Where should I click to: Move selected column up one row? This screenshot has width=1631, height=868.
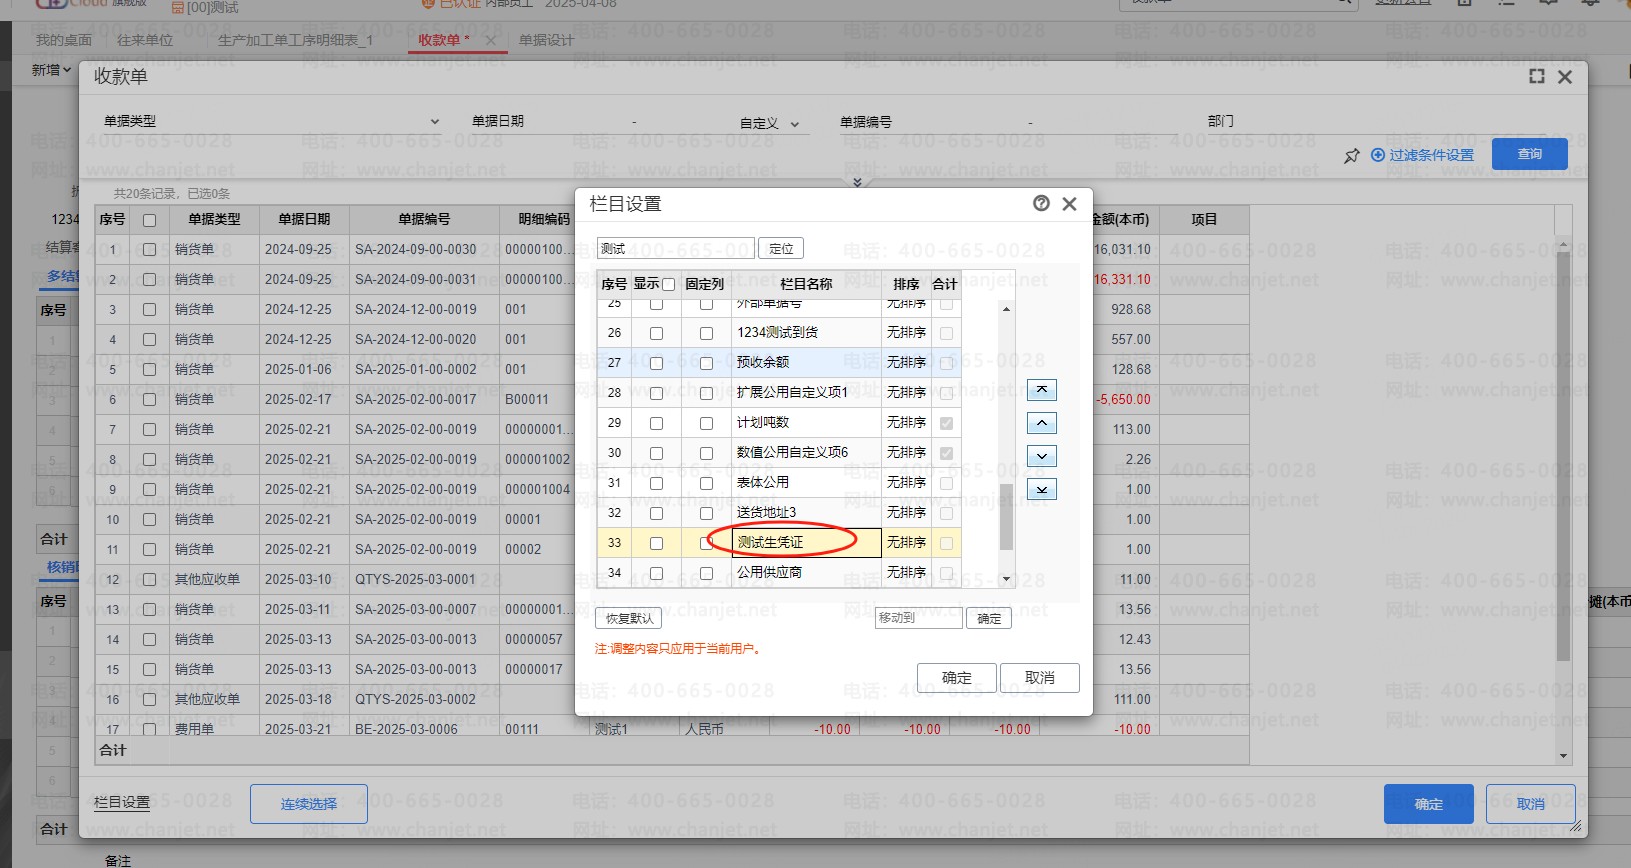[x=1042, y=423]
